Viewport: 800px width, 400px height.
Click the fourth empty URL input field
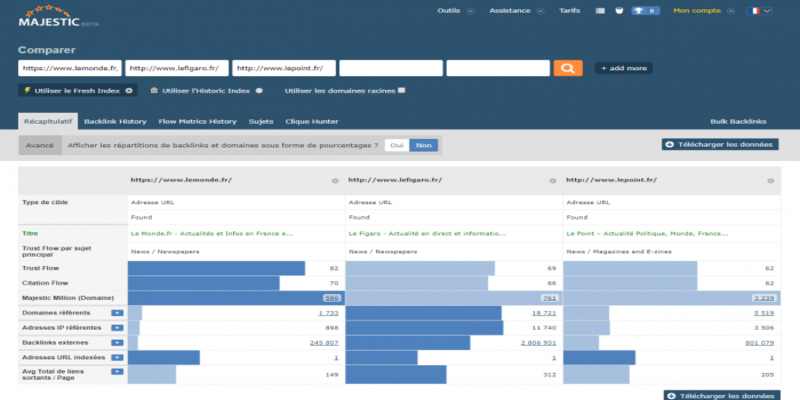tap(391, 68)
